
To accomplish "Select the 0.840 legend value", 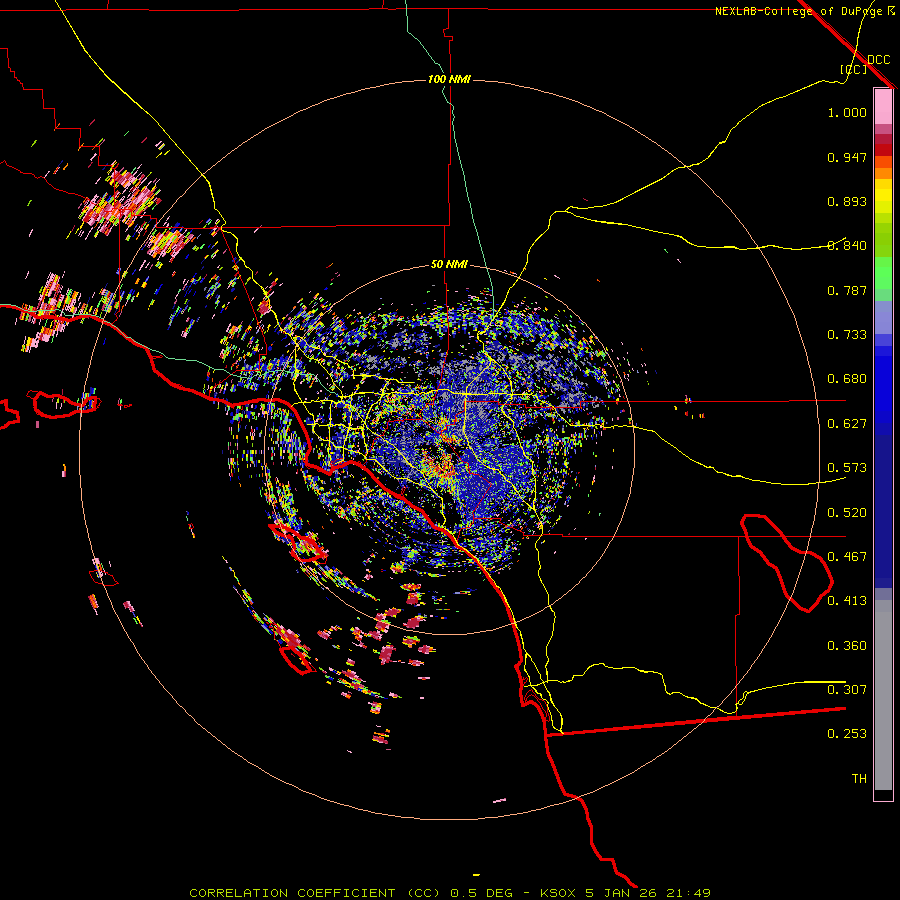I will (x=847, y=246).
